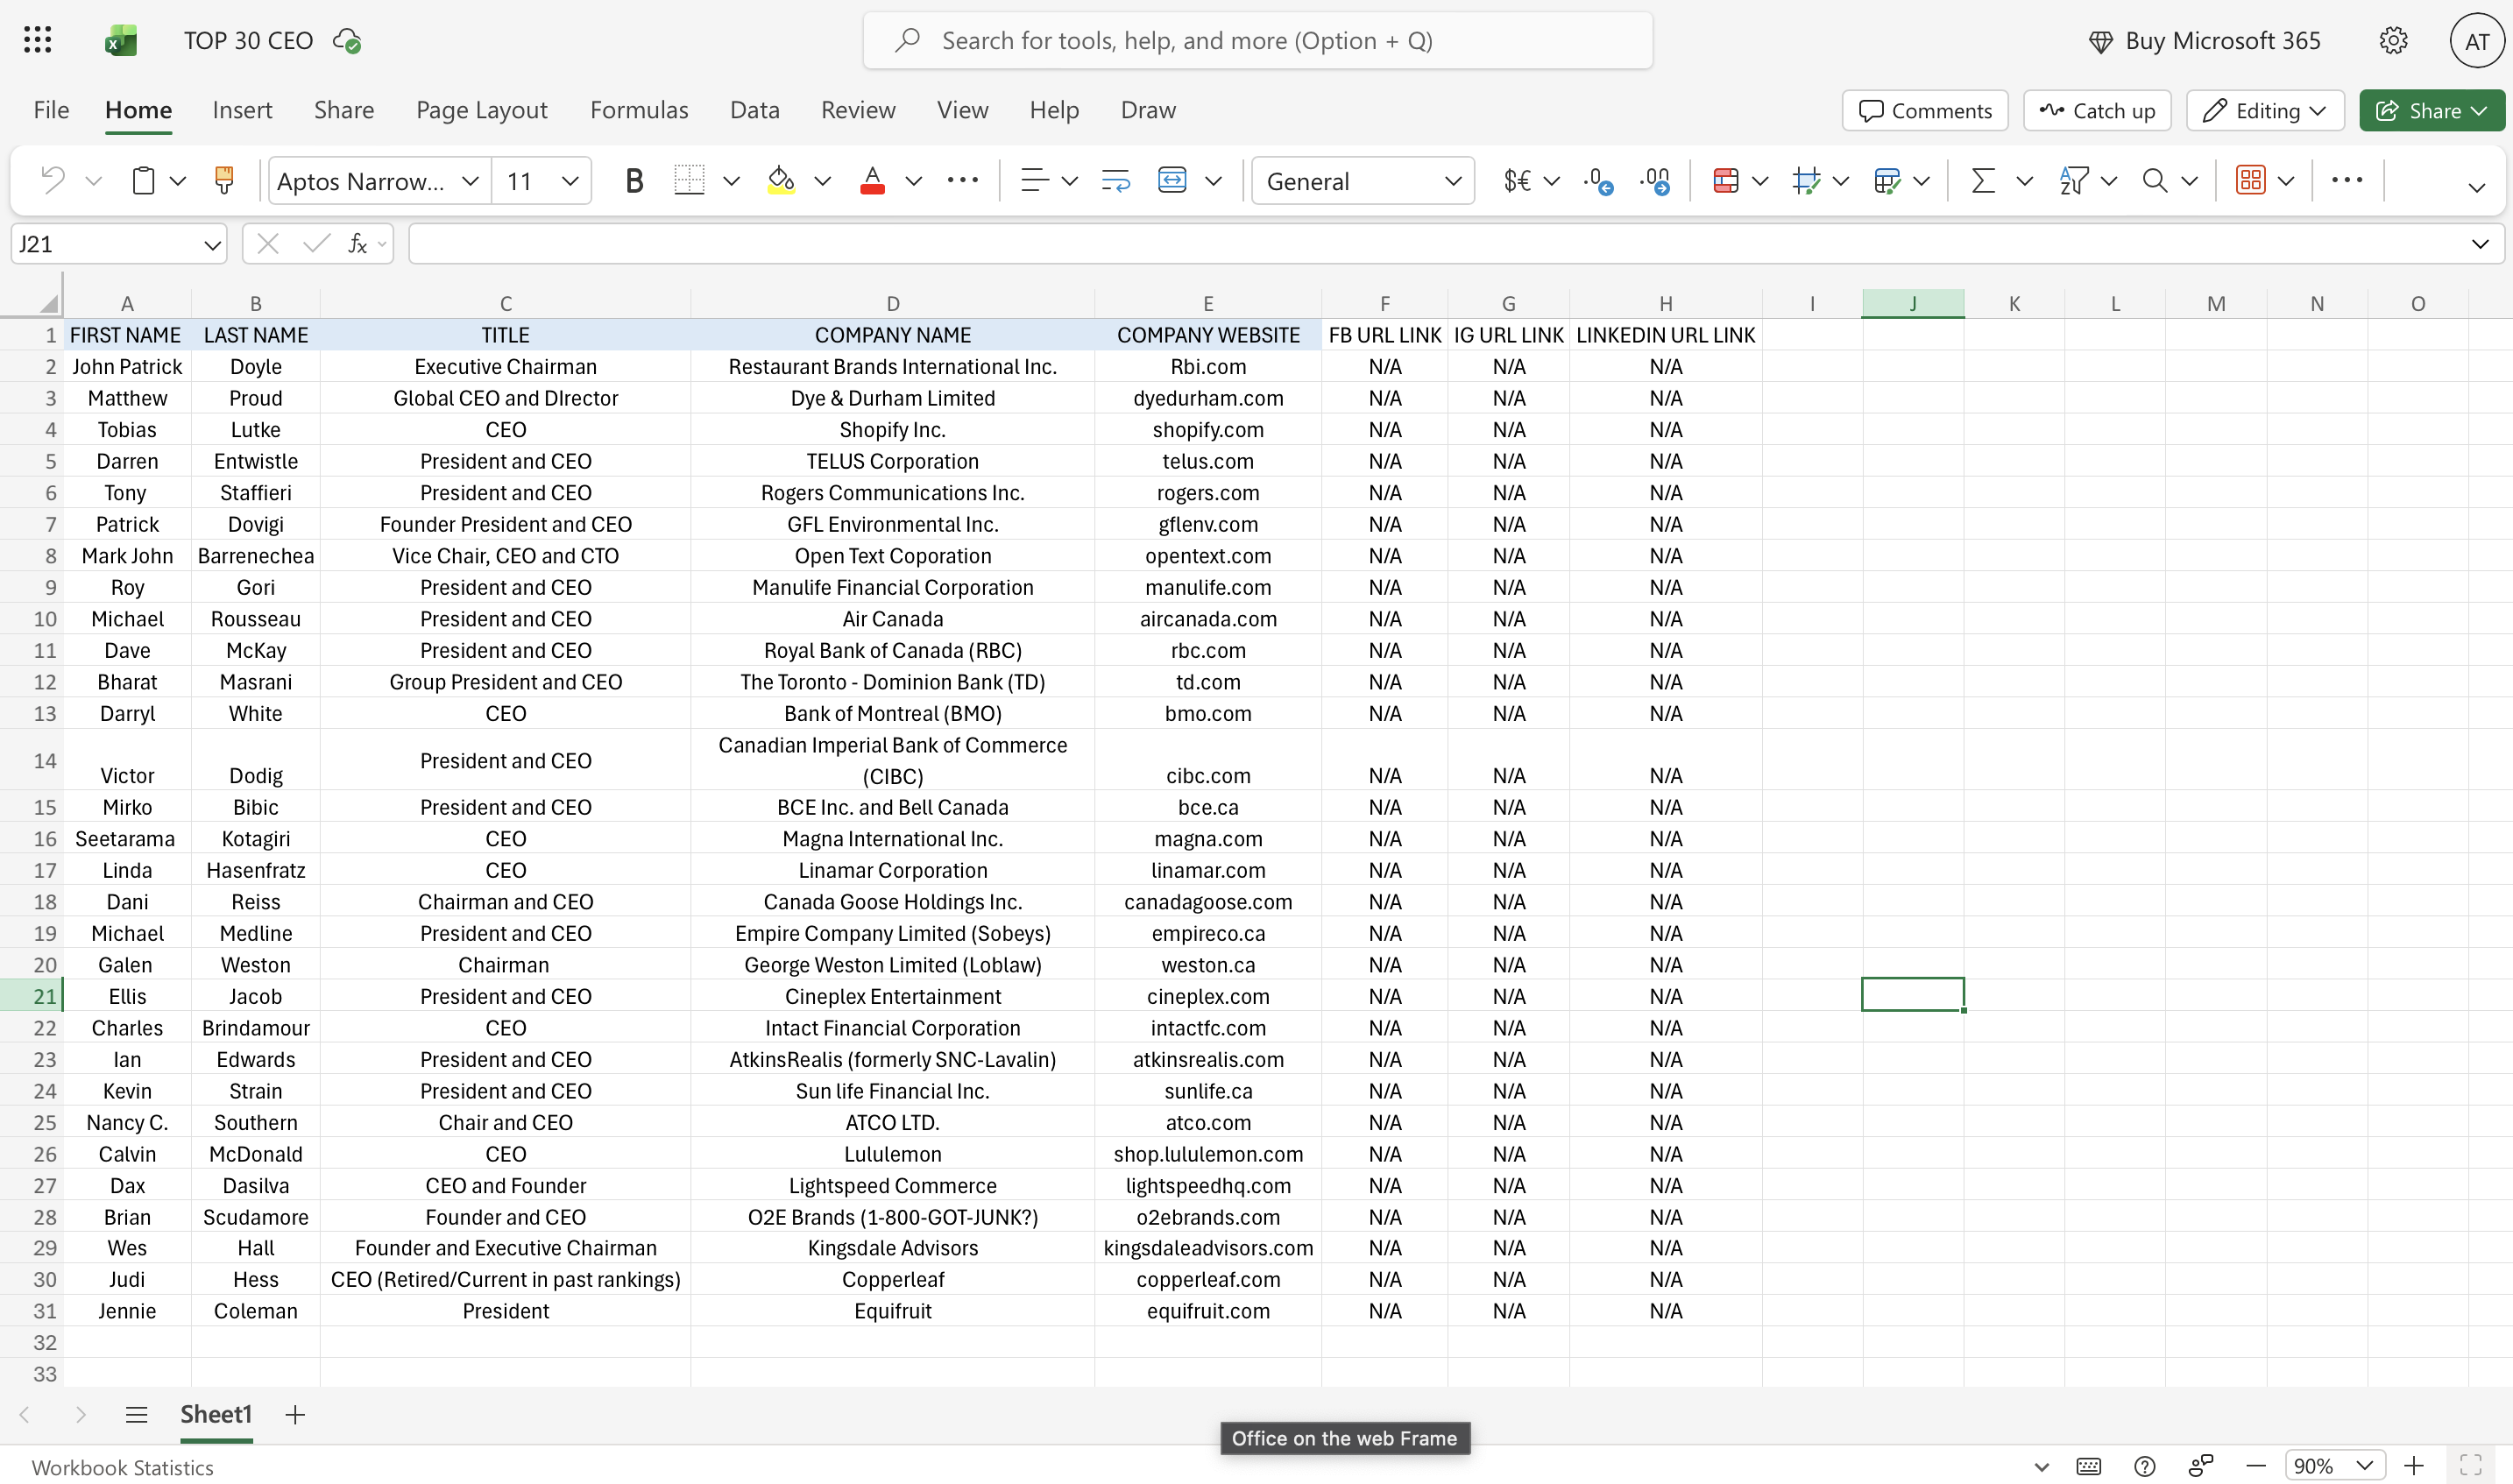Toggle full screen view in status bar
The width and height of the screenshot is (2513, 1484).
pyautogui.click(x=2470, y=1466)
